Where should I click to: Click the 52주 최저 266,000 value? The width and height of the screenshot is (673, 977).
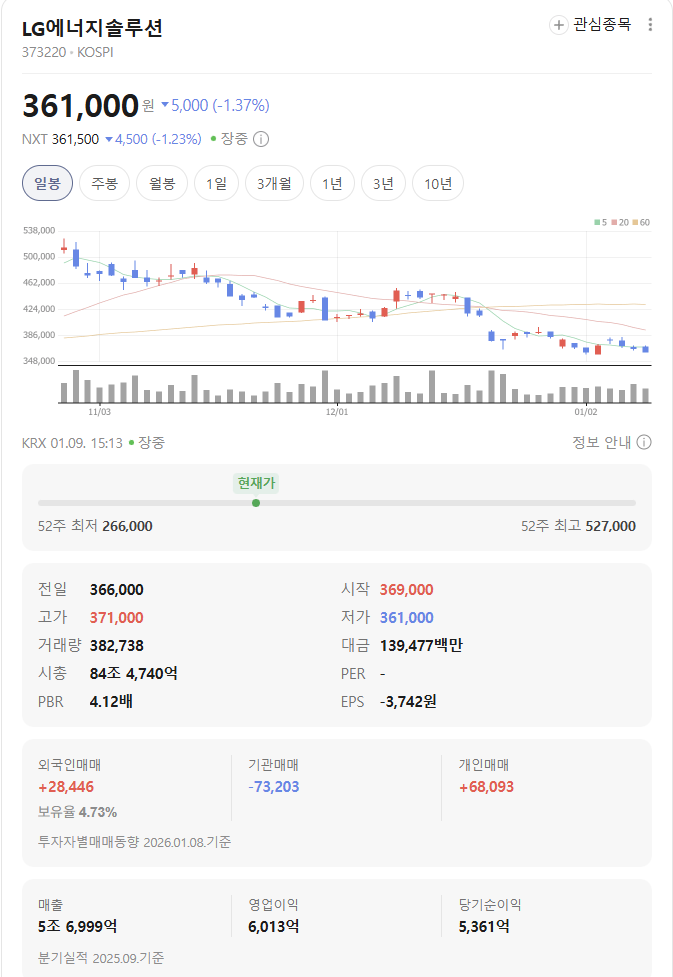[127, 526]
